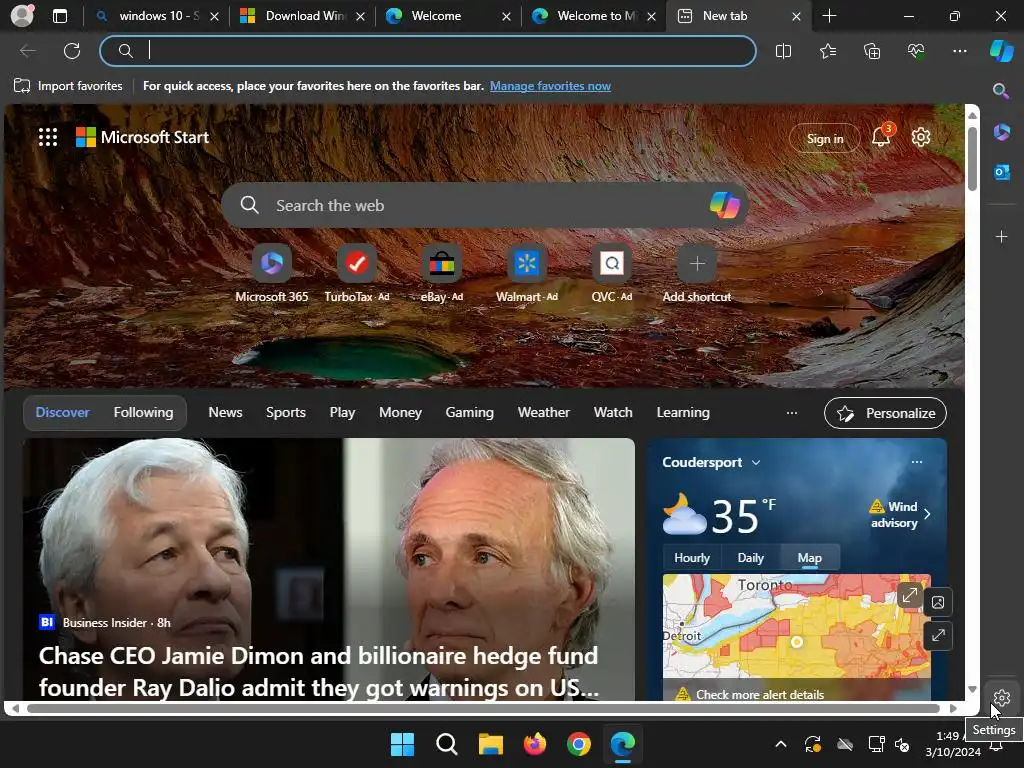This screenshot has width=1024, height=768.
Task: Show hidden system tray icons
Action: [x=780, y=744]
